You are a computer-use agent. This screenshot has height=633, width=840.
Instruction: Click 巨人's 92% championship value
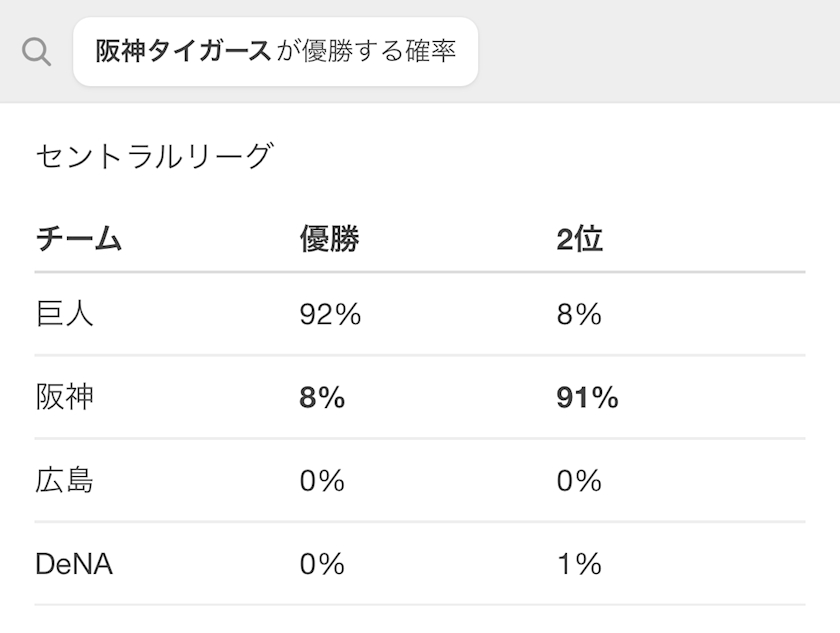coord(329,315)
